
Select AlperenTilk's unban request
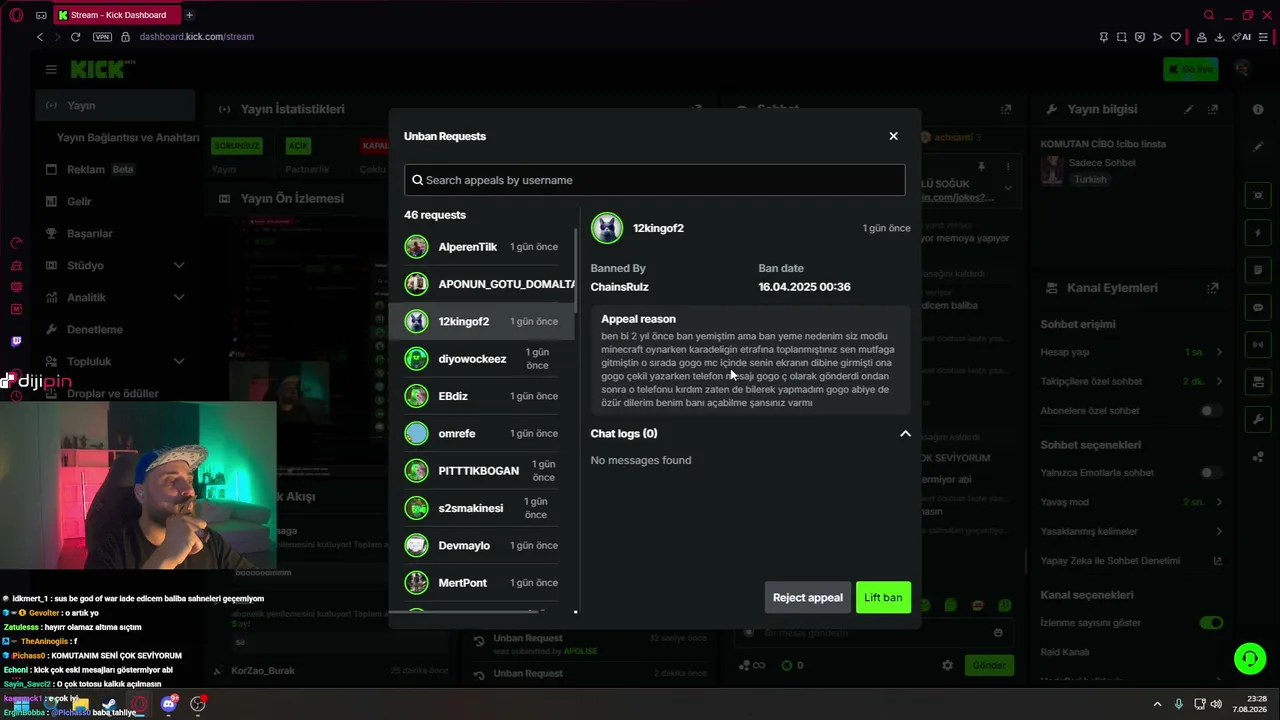click(481, 247)
